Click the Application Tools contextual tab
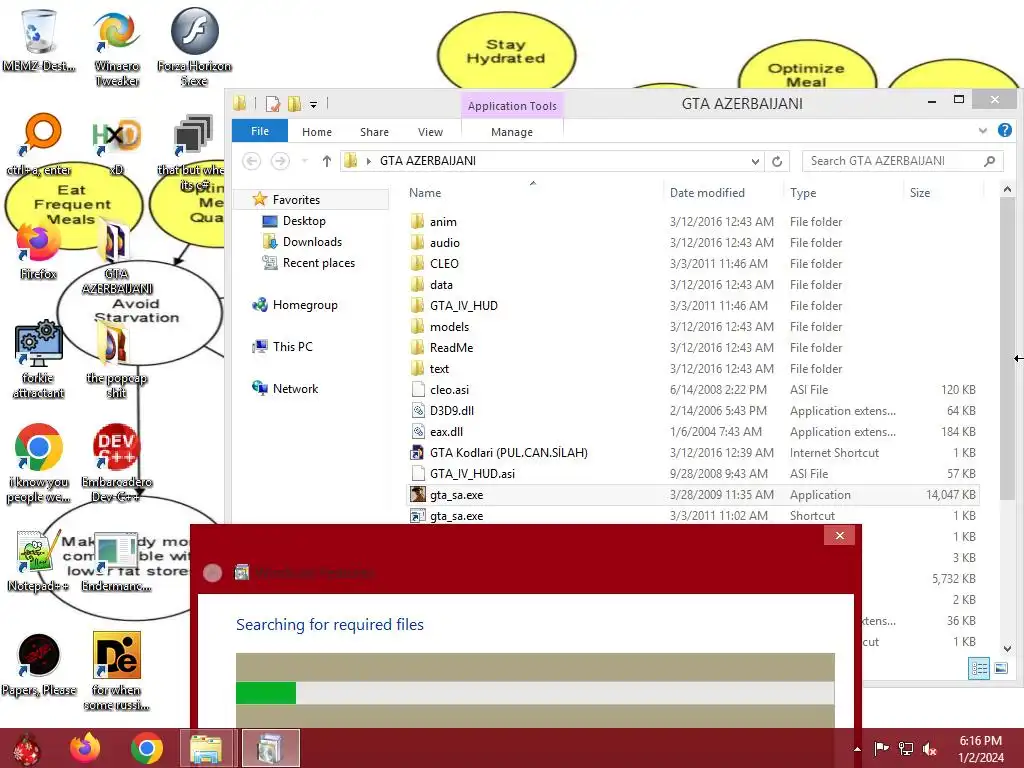Image resolution: width=1024 pixels, height=768 pixels. (x=512, y=106)
